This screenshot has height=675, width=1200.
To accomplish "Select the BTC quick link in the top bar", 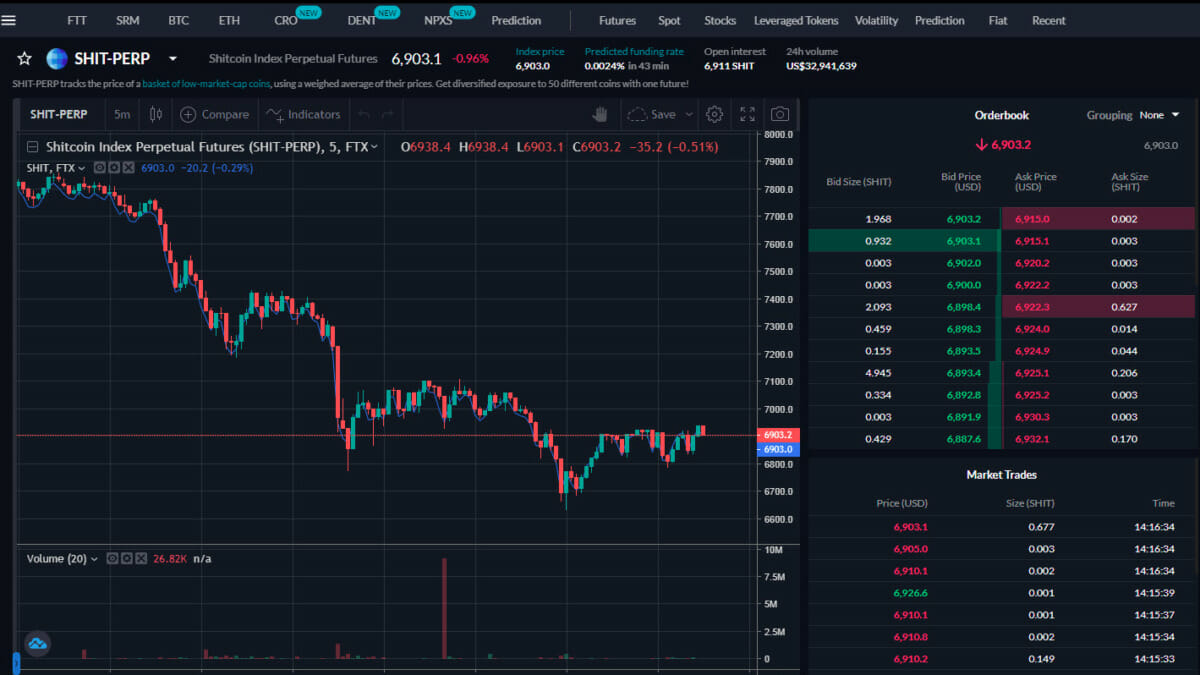I will [x=178, y=20].
